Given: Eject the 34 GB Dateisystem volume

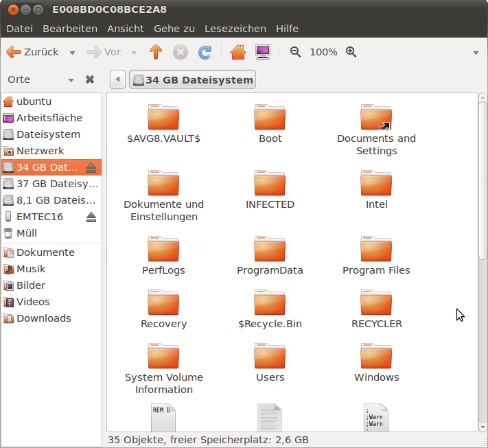Looking at the screenshot, I should [91, 167].
